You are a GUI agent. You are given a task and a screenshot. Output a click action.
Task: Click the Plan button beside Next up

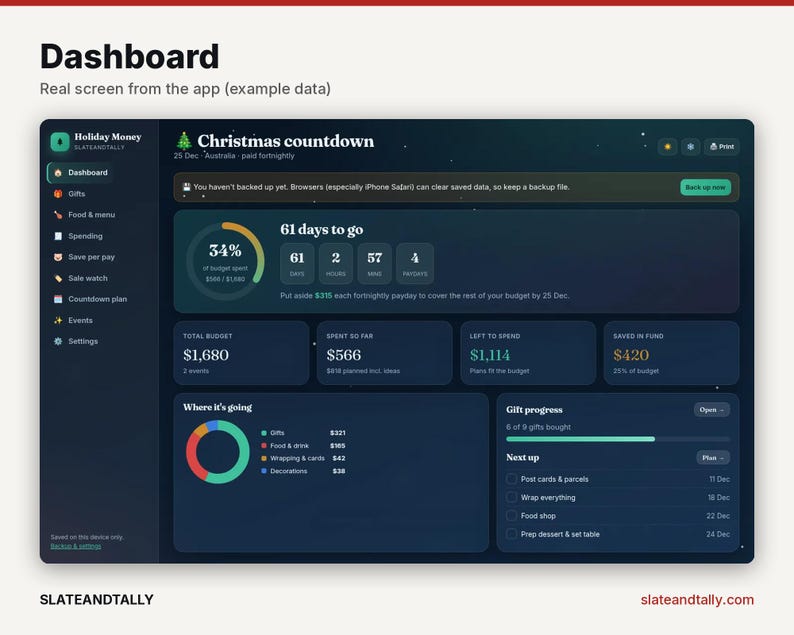[713, 458]
